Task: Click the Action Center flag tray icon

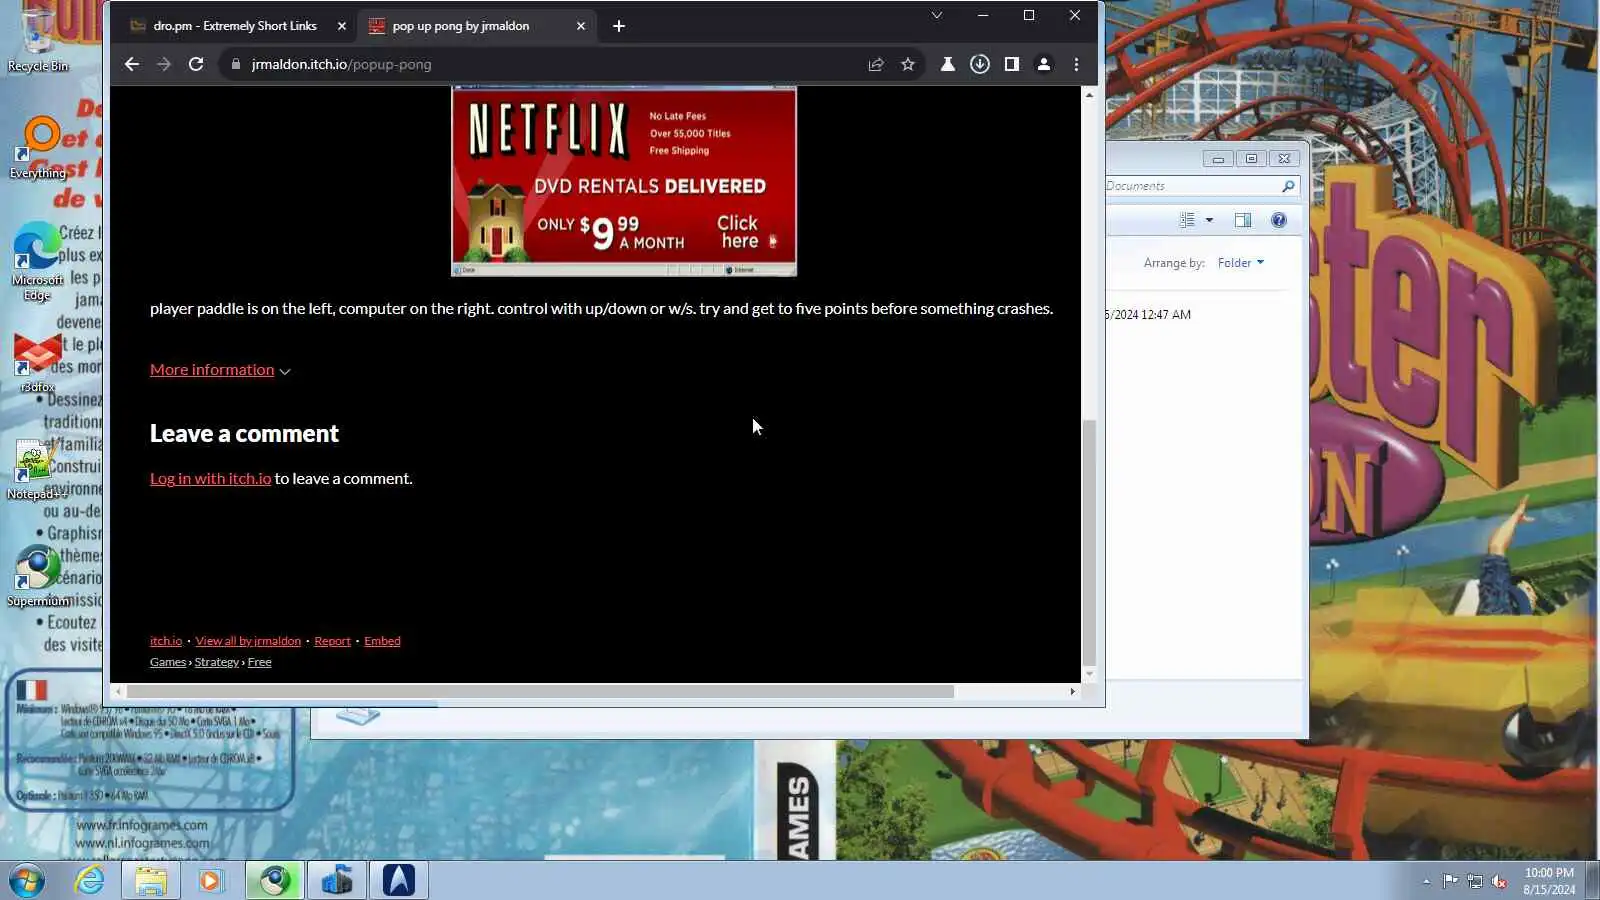Action: click(x=1450, y=881)
